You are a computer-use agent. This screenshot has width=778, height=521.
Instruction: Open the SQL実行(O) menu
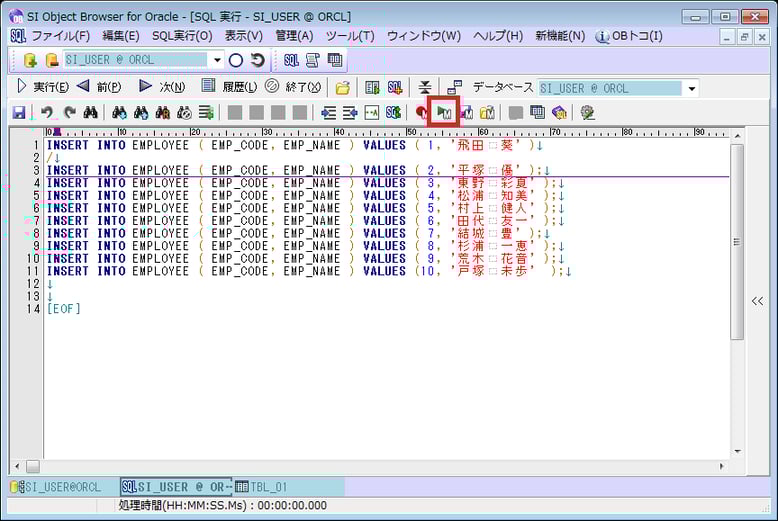pos(182,36)
